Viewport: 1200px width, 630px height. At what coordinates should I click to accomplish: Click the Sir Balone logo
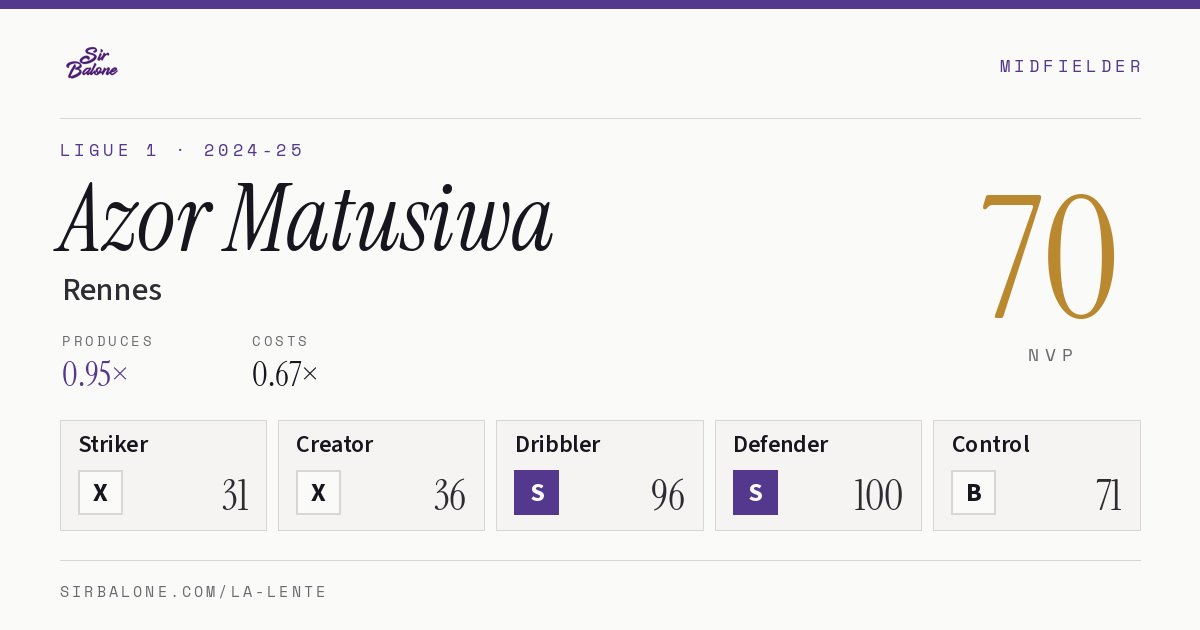pos(92,63)
